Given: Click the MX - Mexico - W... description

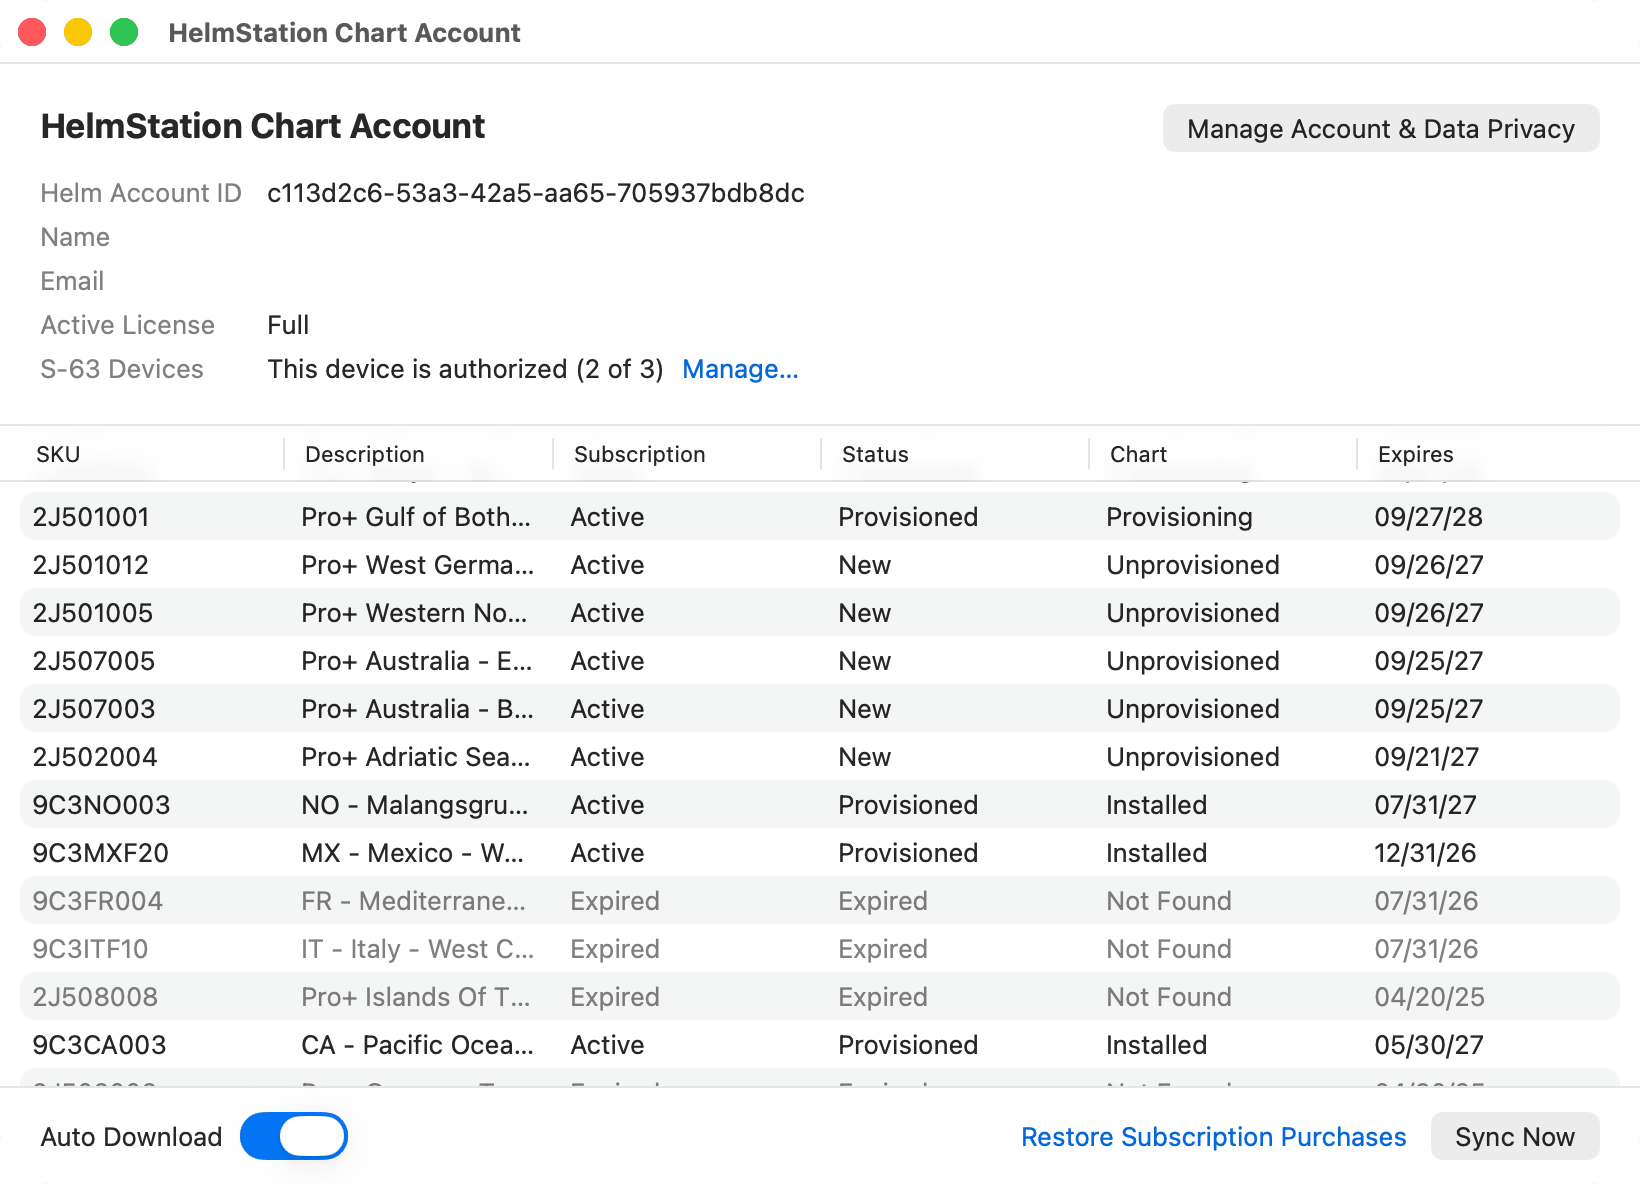Looking at the screenshot, I should pyautogui.click(x=412, y=853).
